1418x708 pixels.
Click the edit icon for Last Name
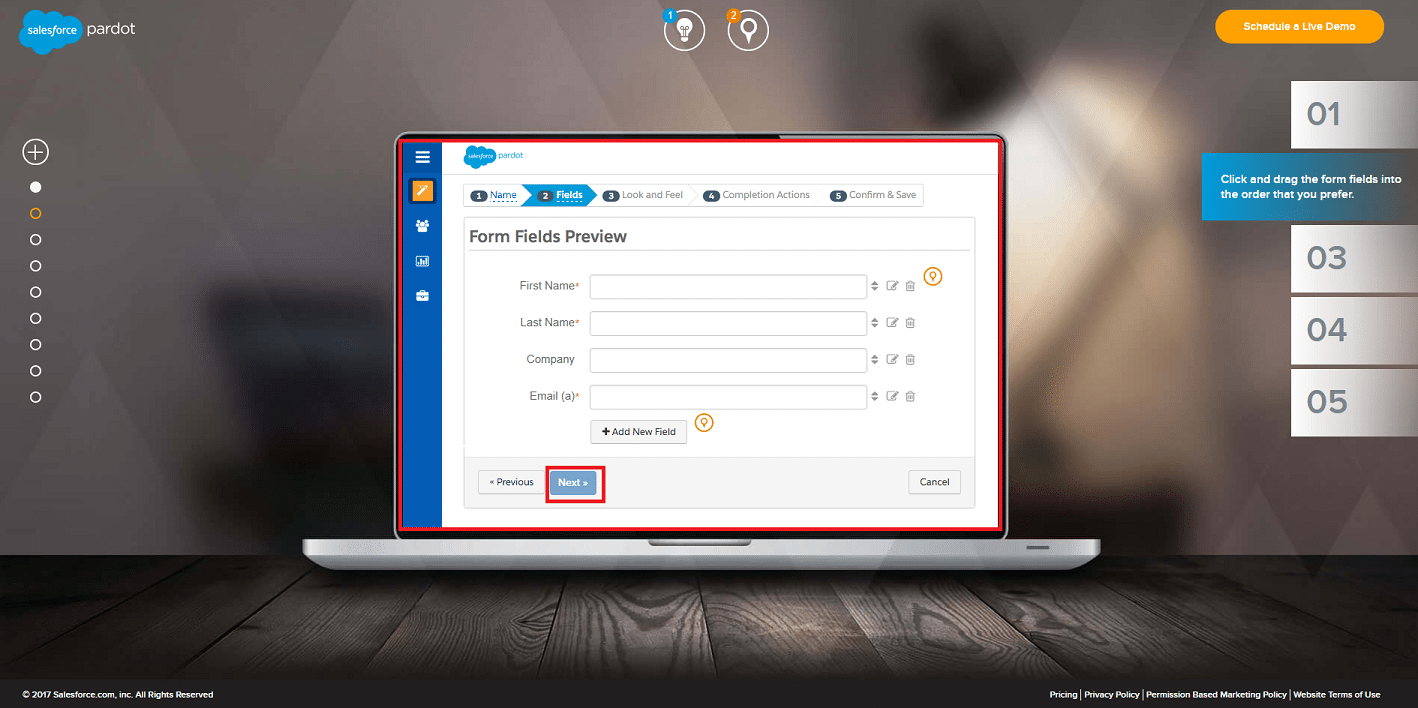(x=893, y=323)
